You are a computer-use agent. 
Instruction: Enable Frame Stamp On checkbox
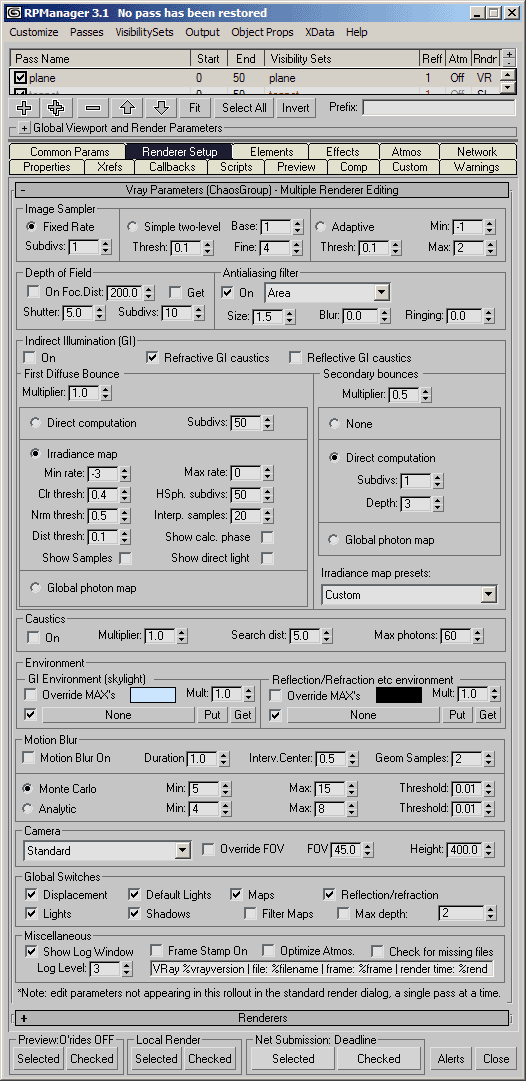156,951
